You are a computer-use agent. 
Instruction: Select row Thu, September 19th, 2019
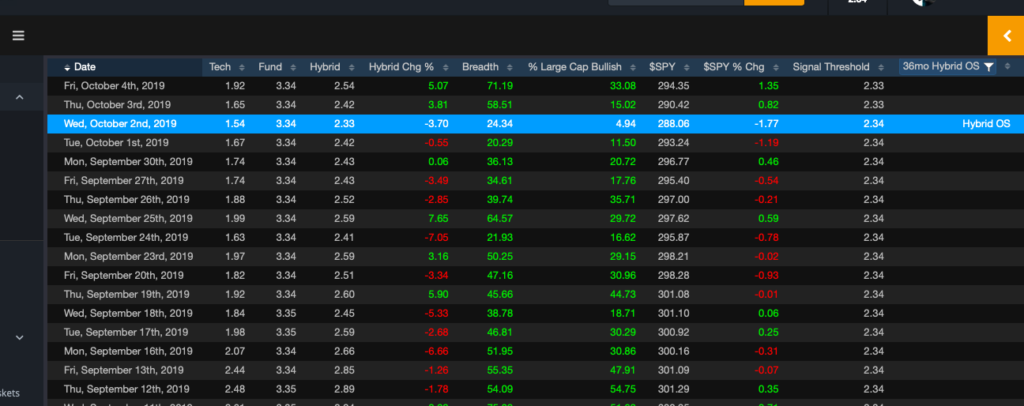click(x=535, y=294)
